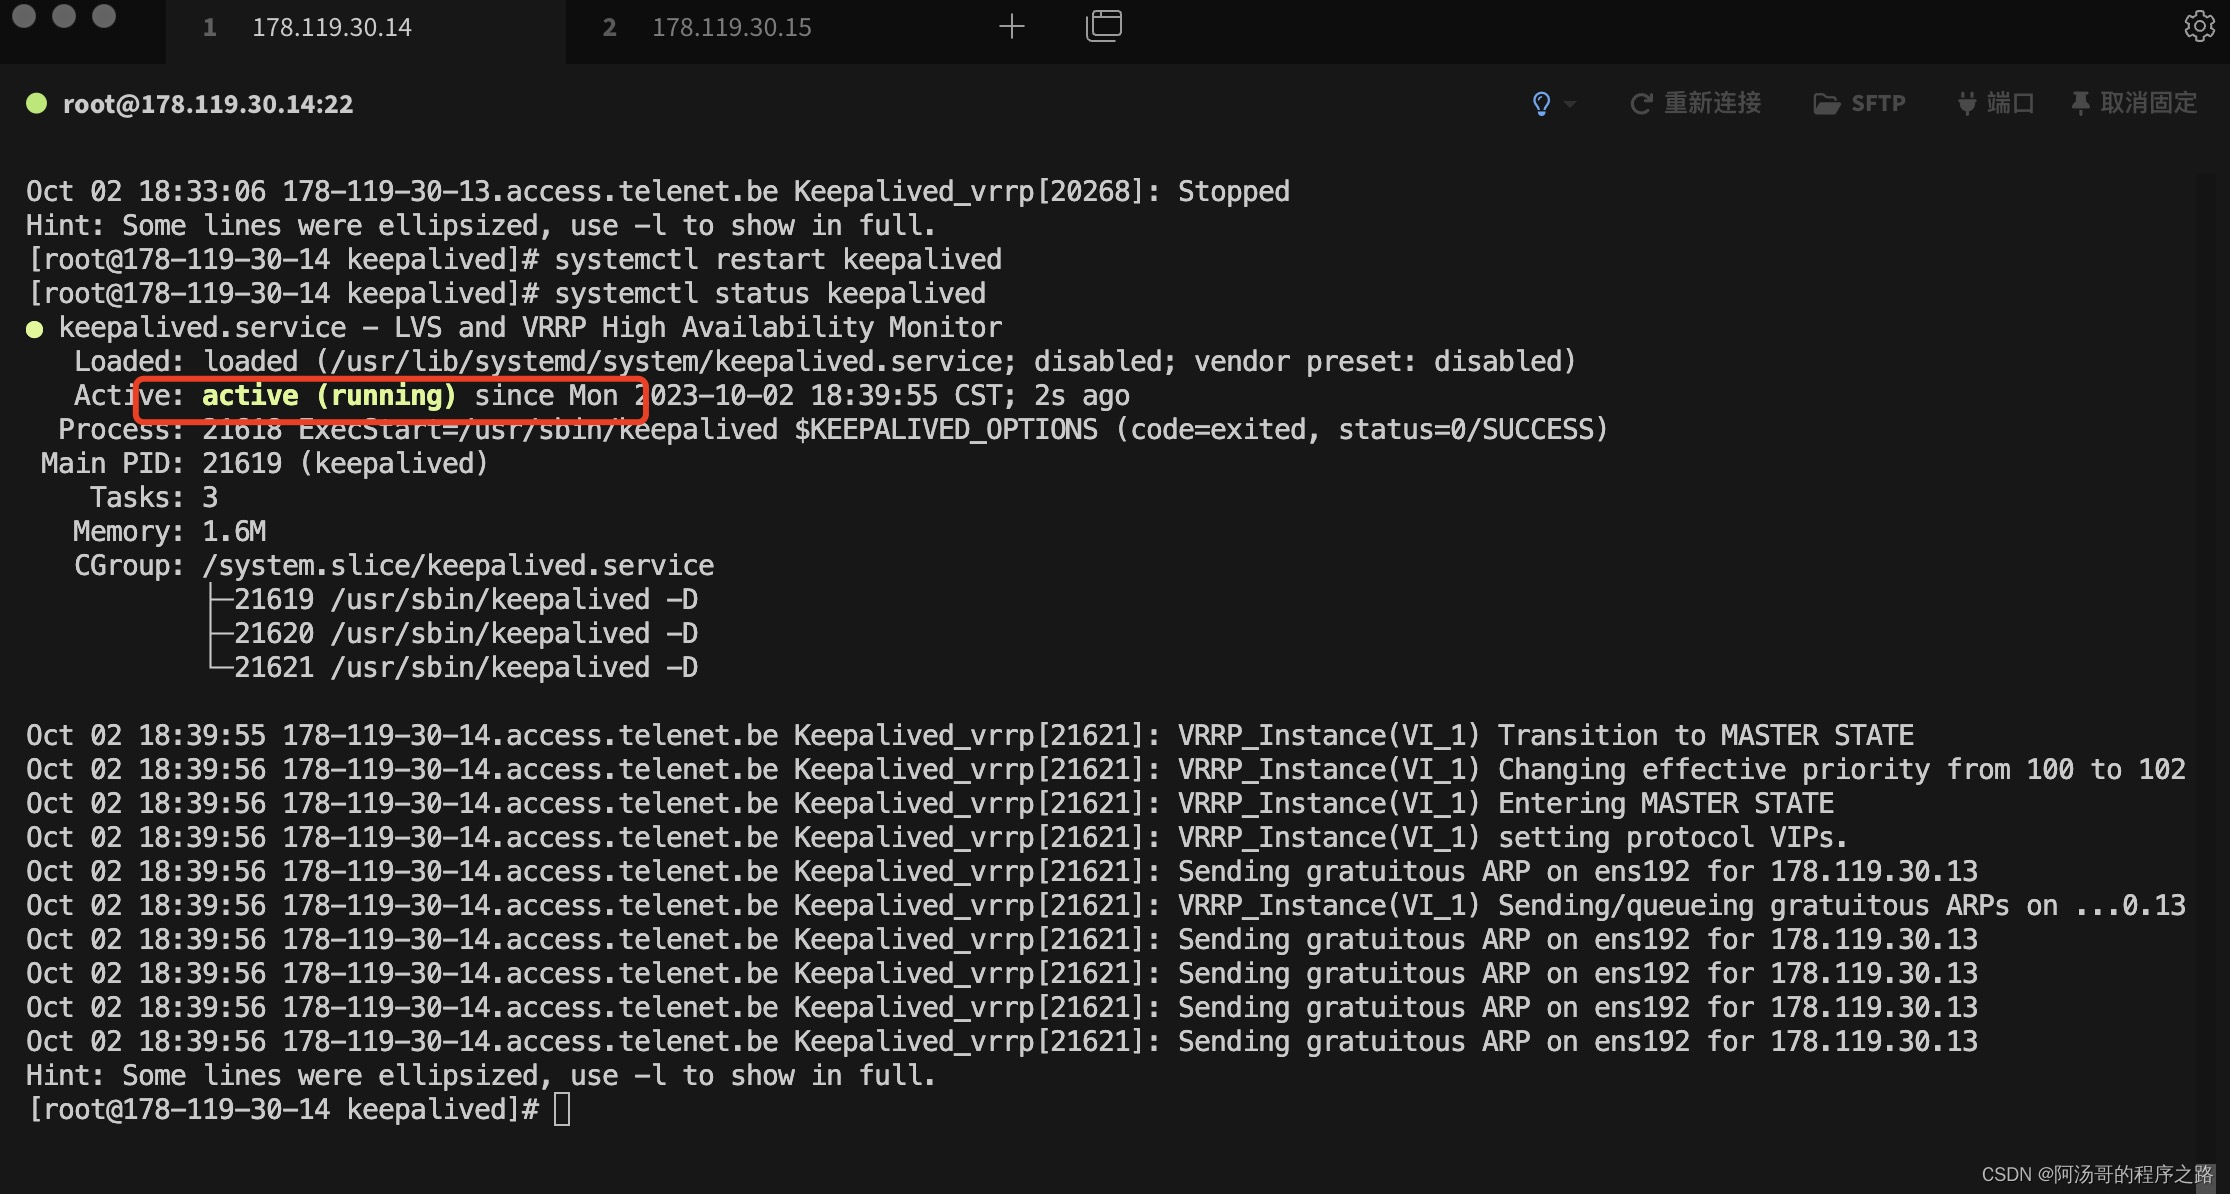Click the 'Tasks: 3' line

154,497
